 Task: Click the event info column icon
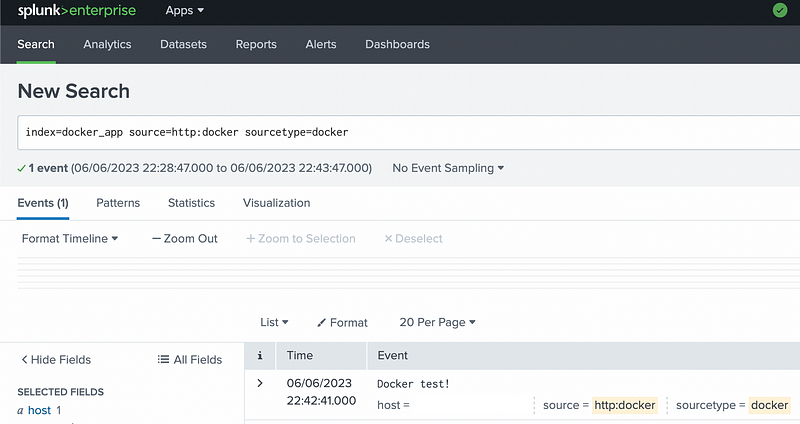point(260,355)
